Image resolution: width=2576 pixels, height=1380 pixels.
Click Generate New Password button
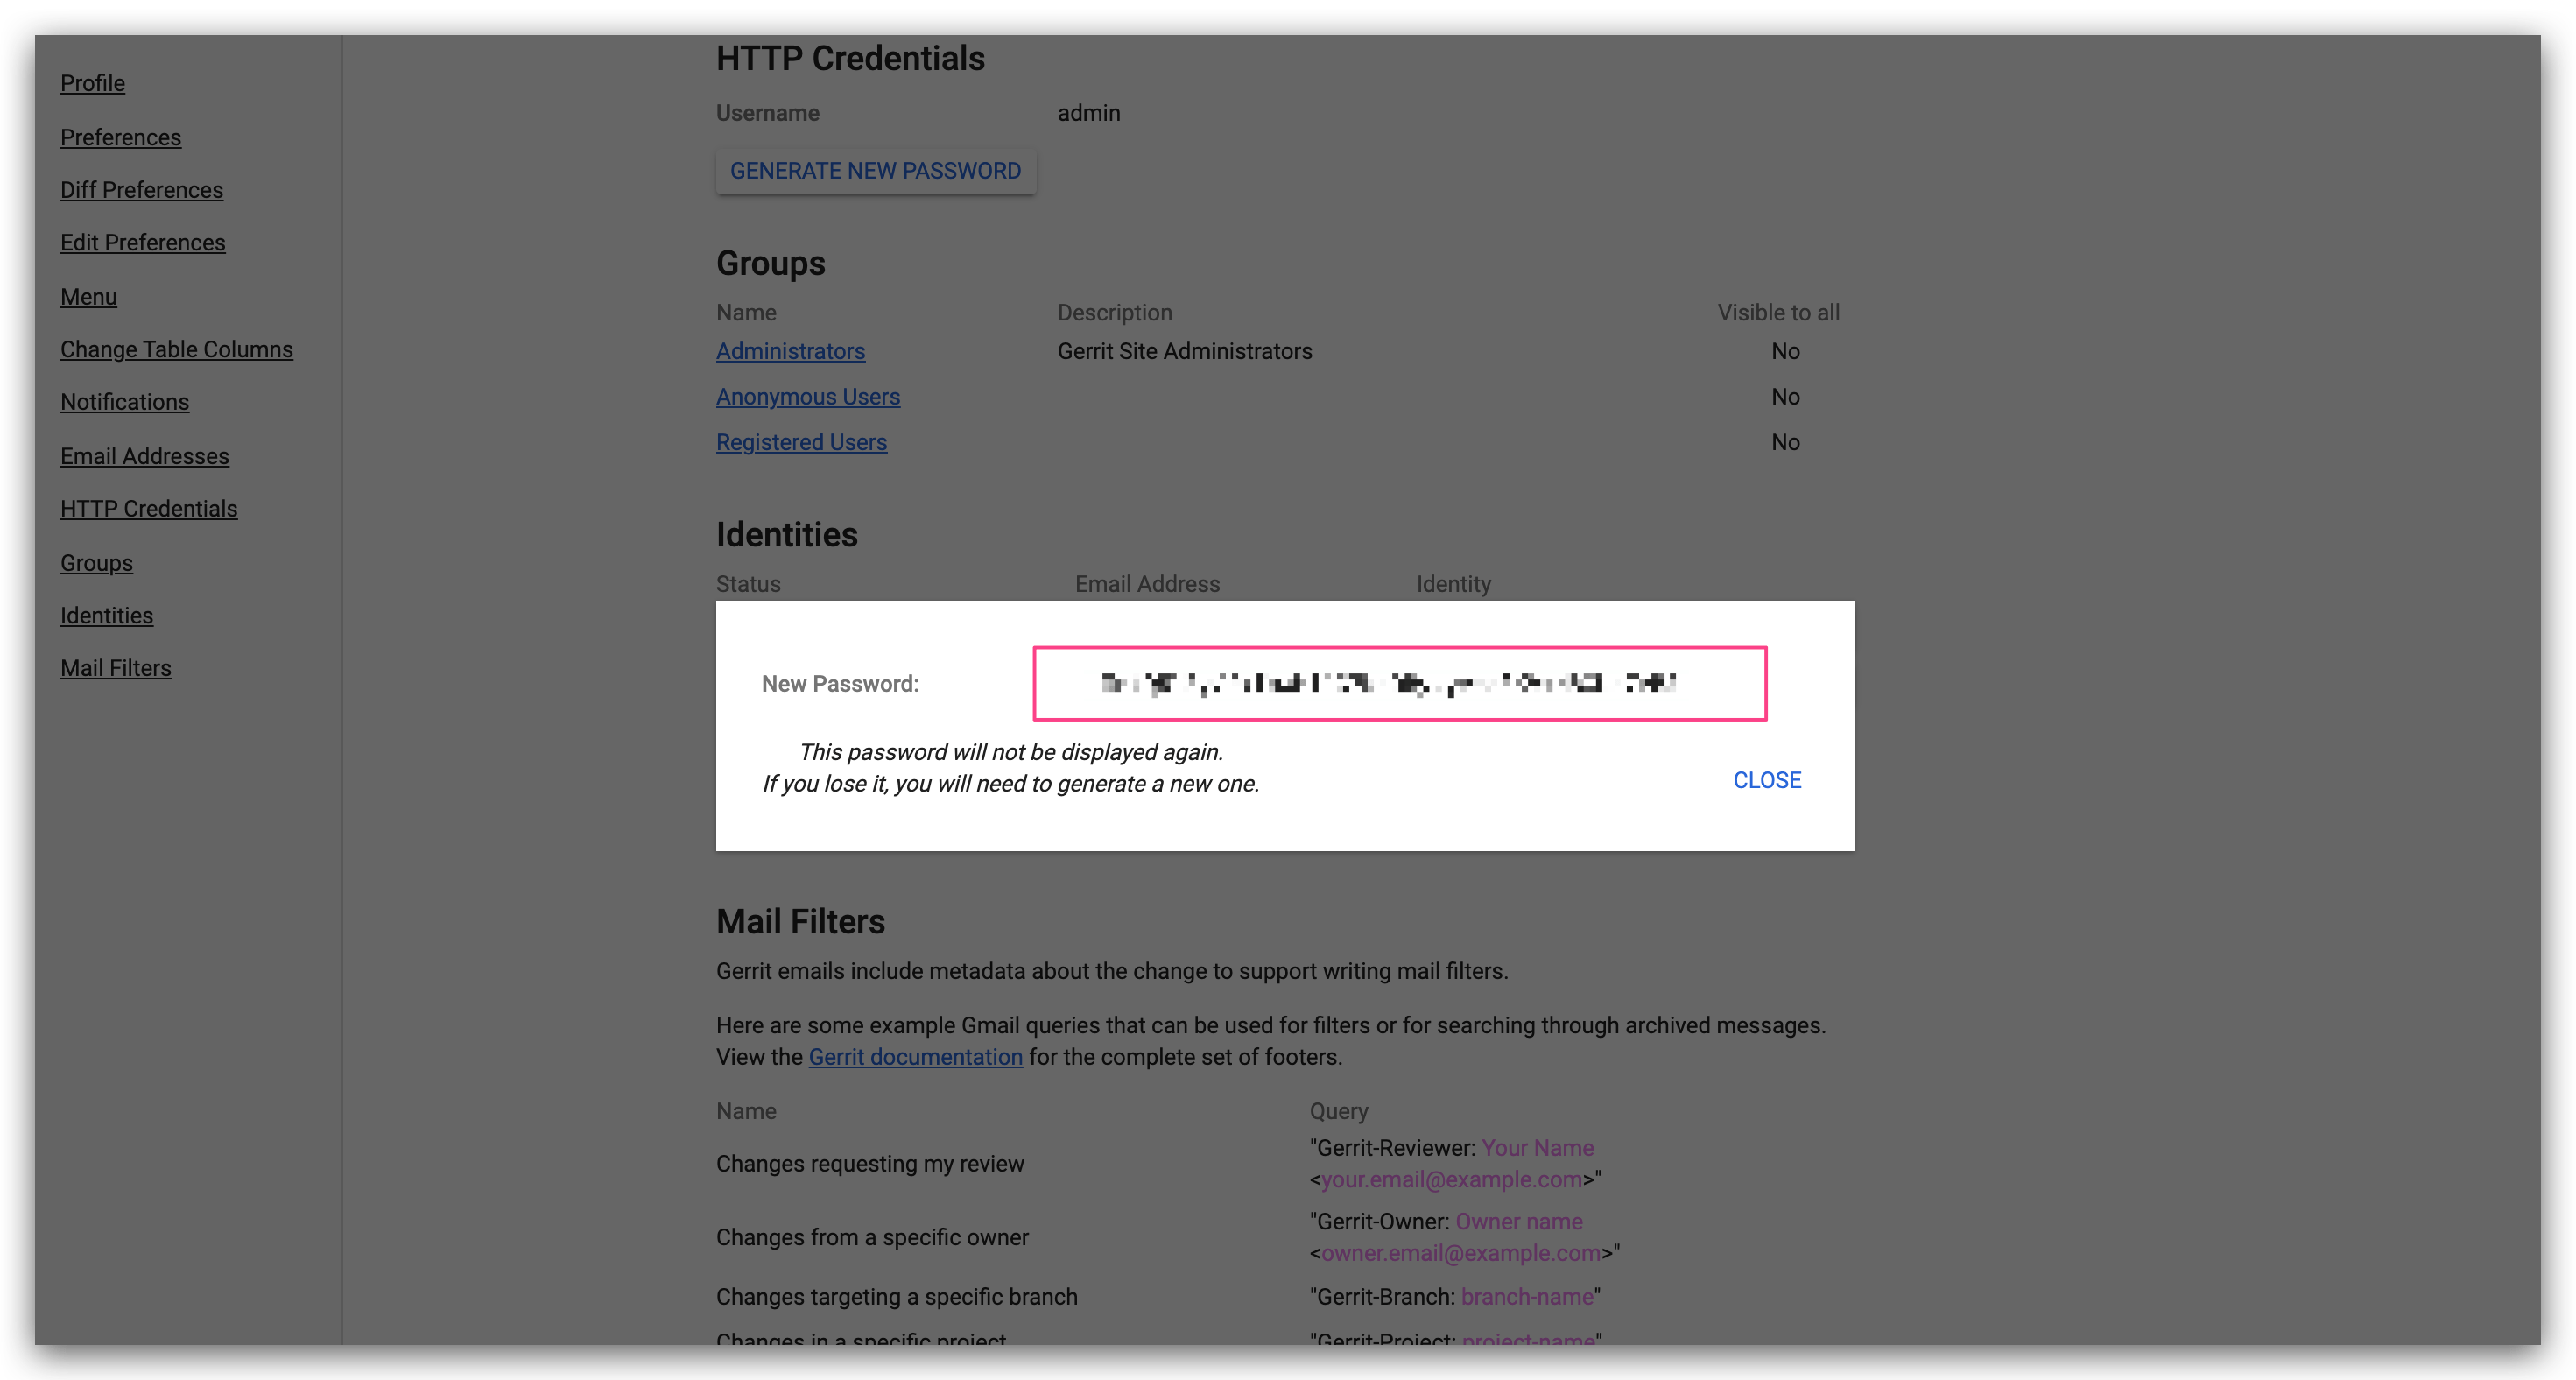click(x=875, y=171)
